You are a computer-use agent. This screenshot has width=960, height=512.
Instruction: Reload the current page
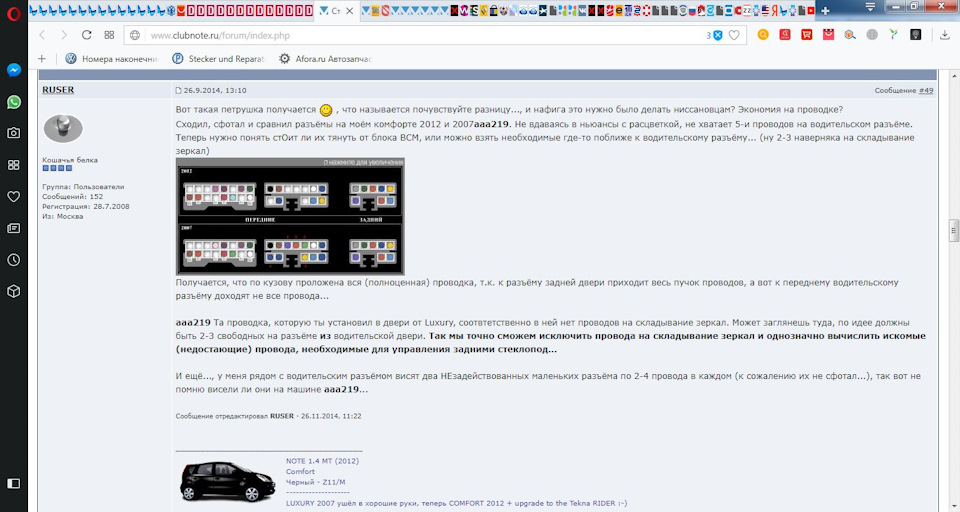tap(86, 36)
